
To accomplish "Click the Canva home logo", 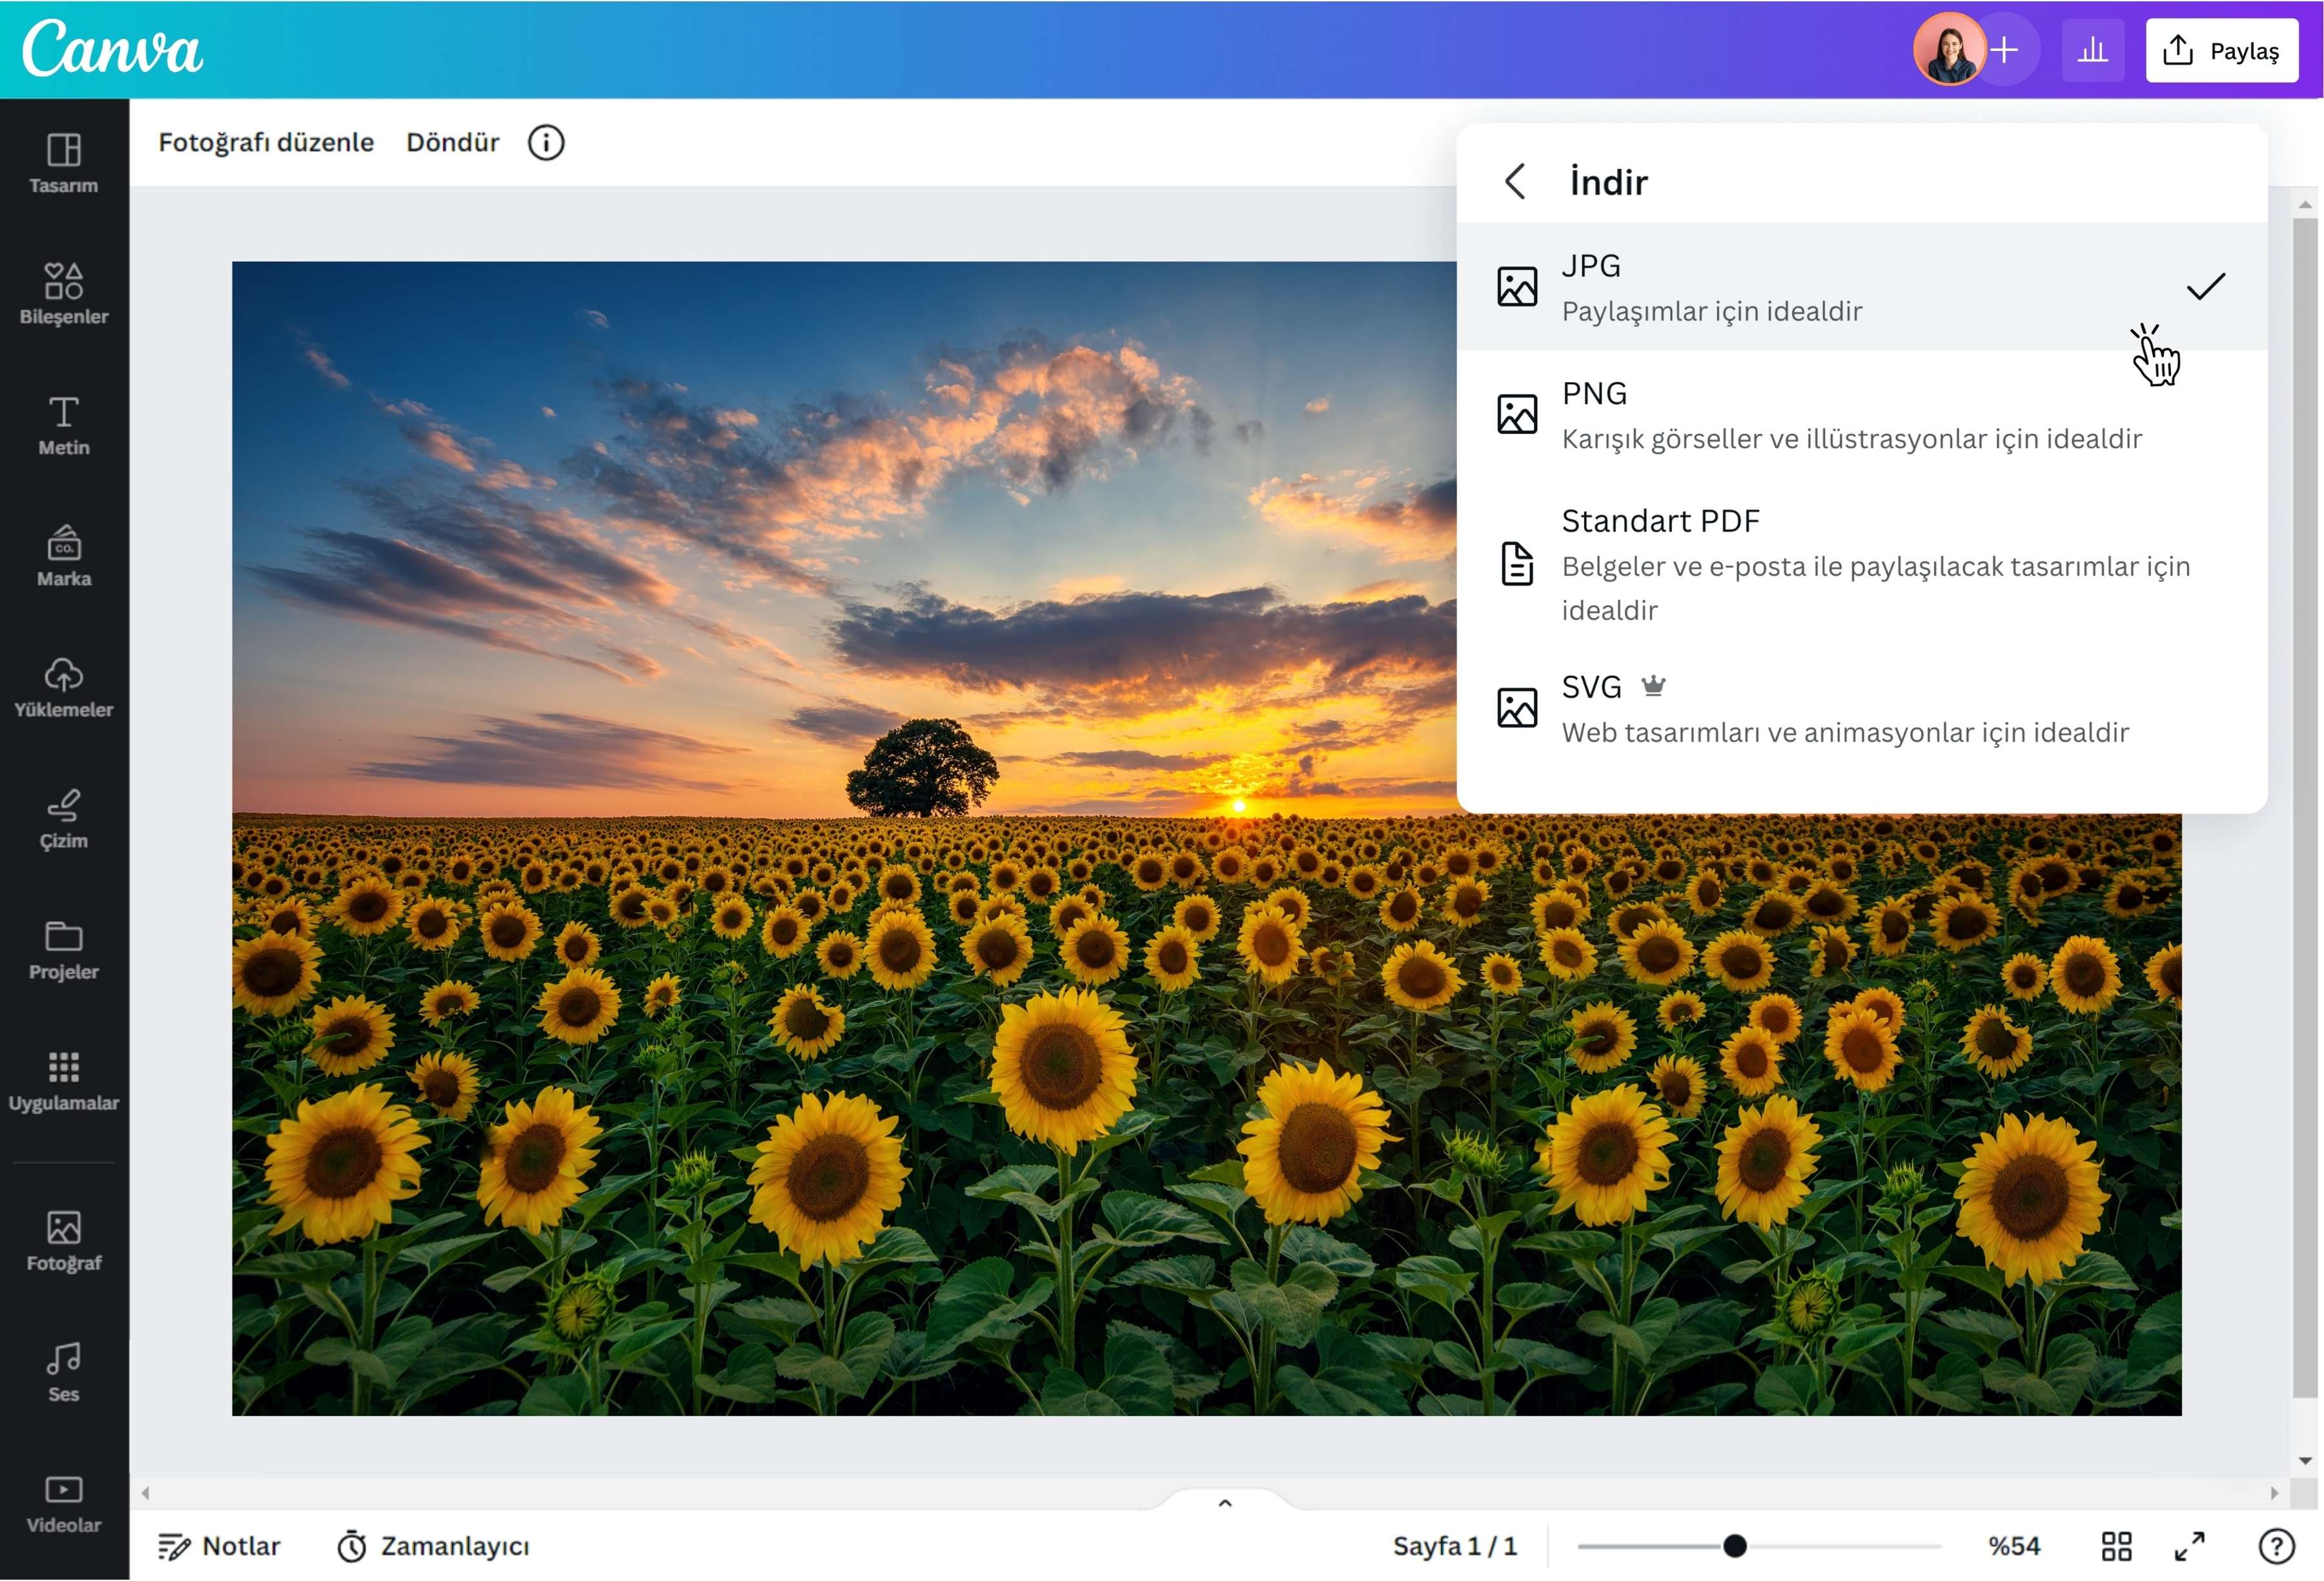I will (x=112, y=48).
